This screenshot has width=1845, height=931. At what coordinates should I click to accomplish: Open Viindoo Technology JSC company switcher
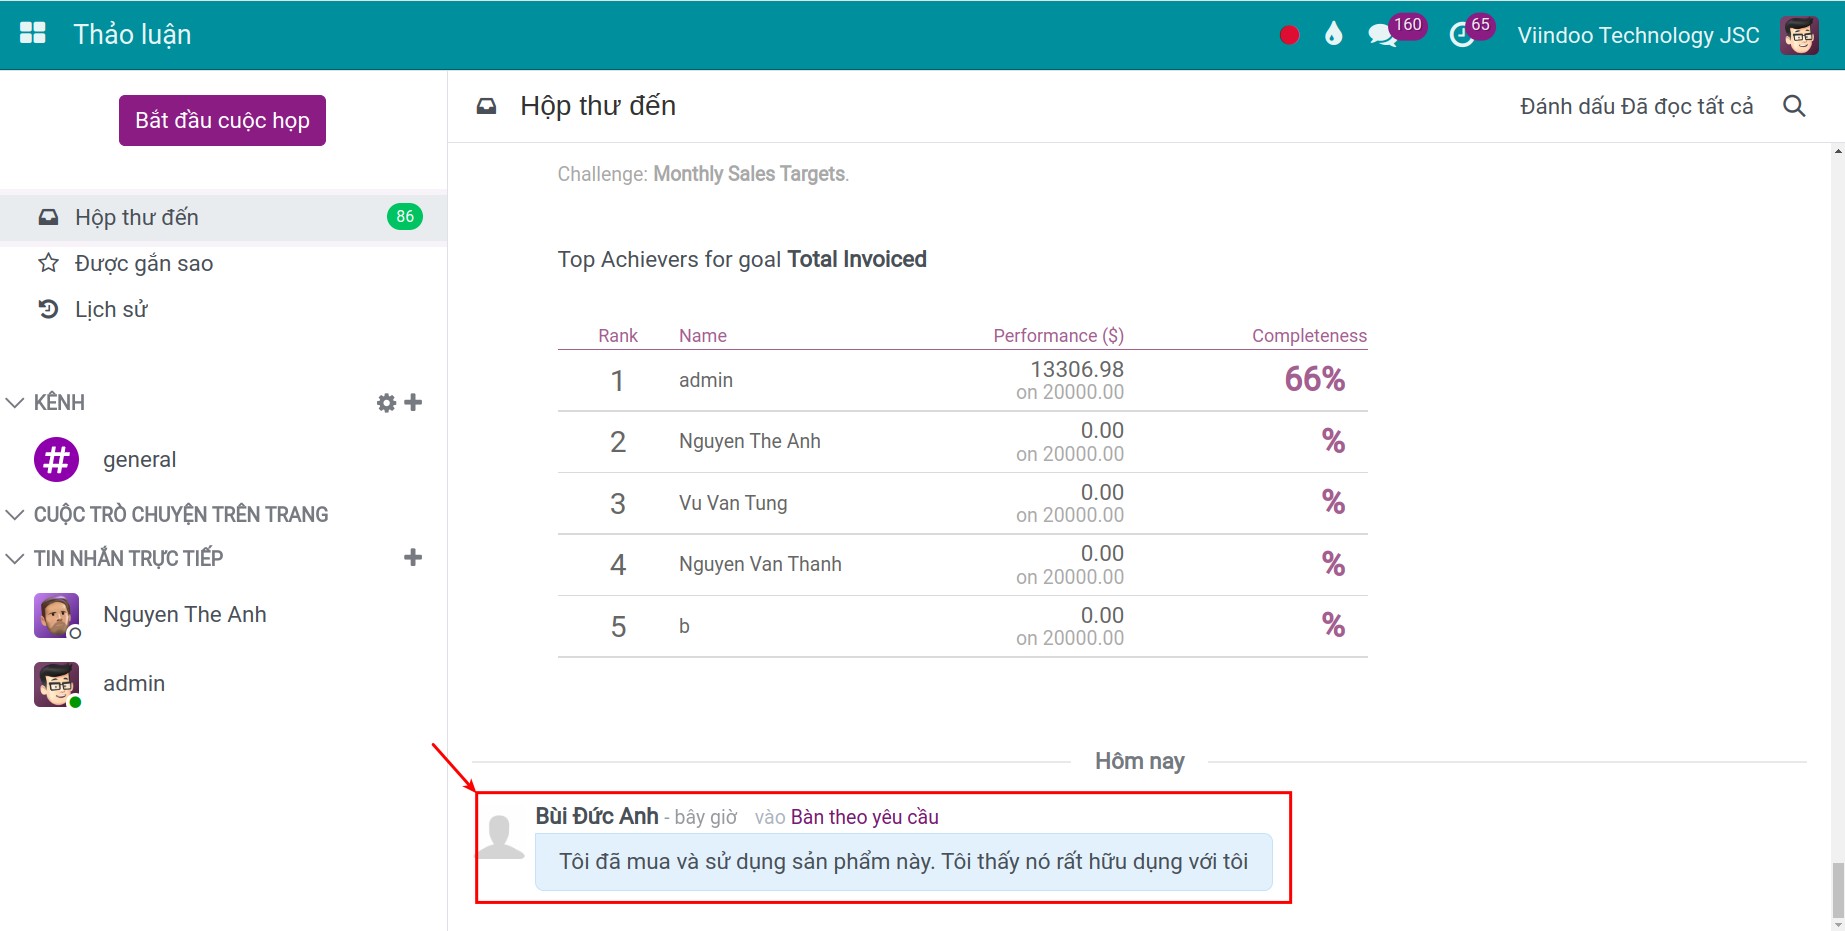[x=1638, y=35]
